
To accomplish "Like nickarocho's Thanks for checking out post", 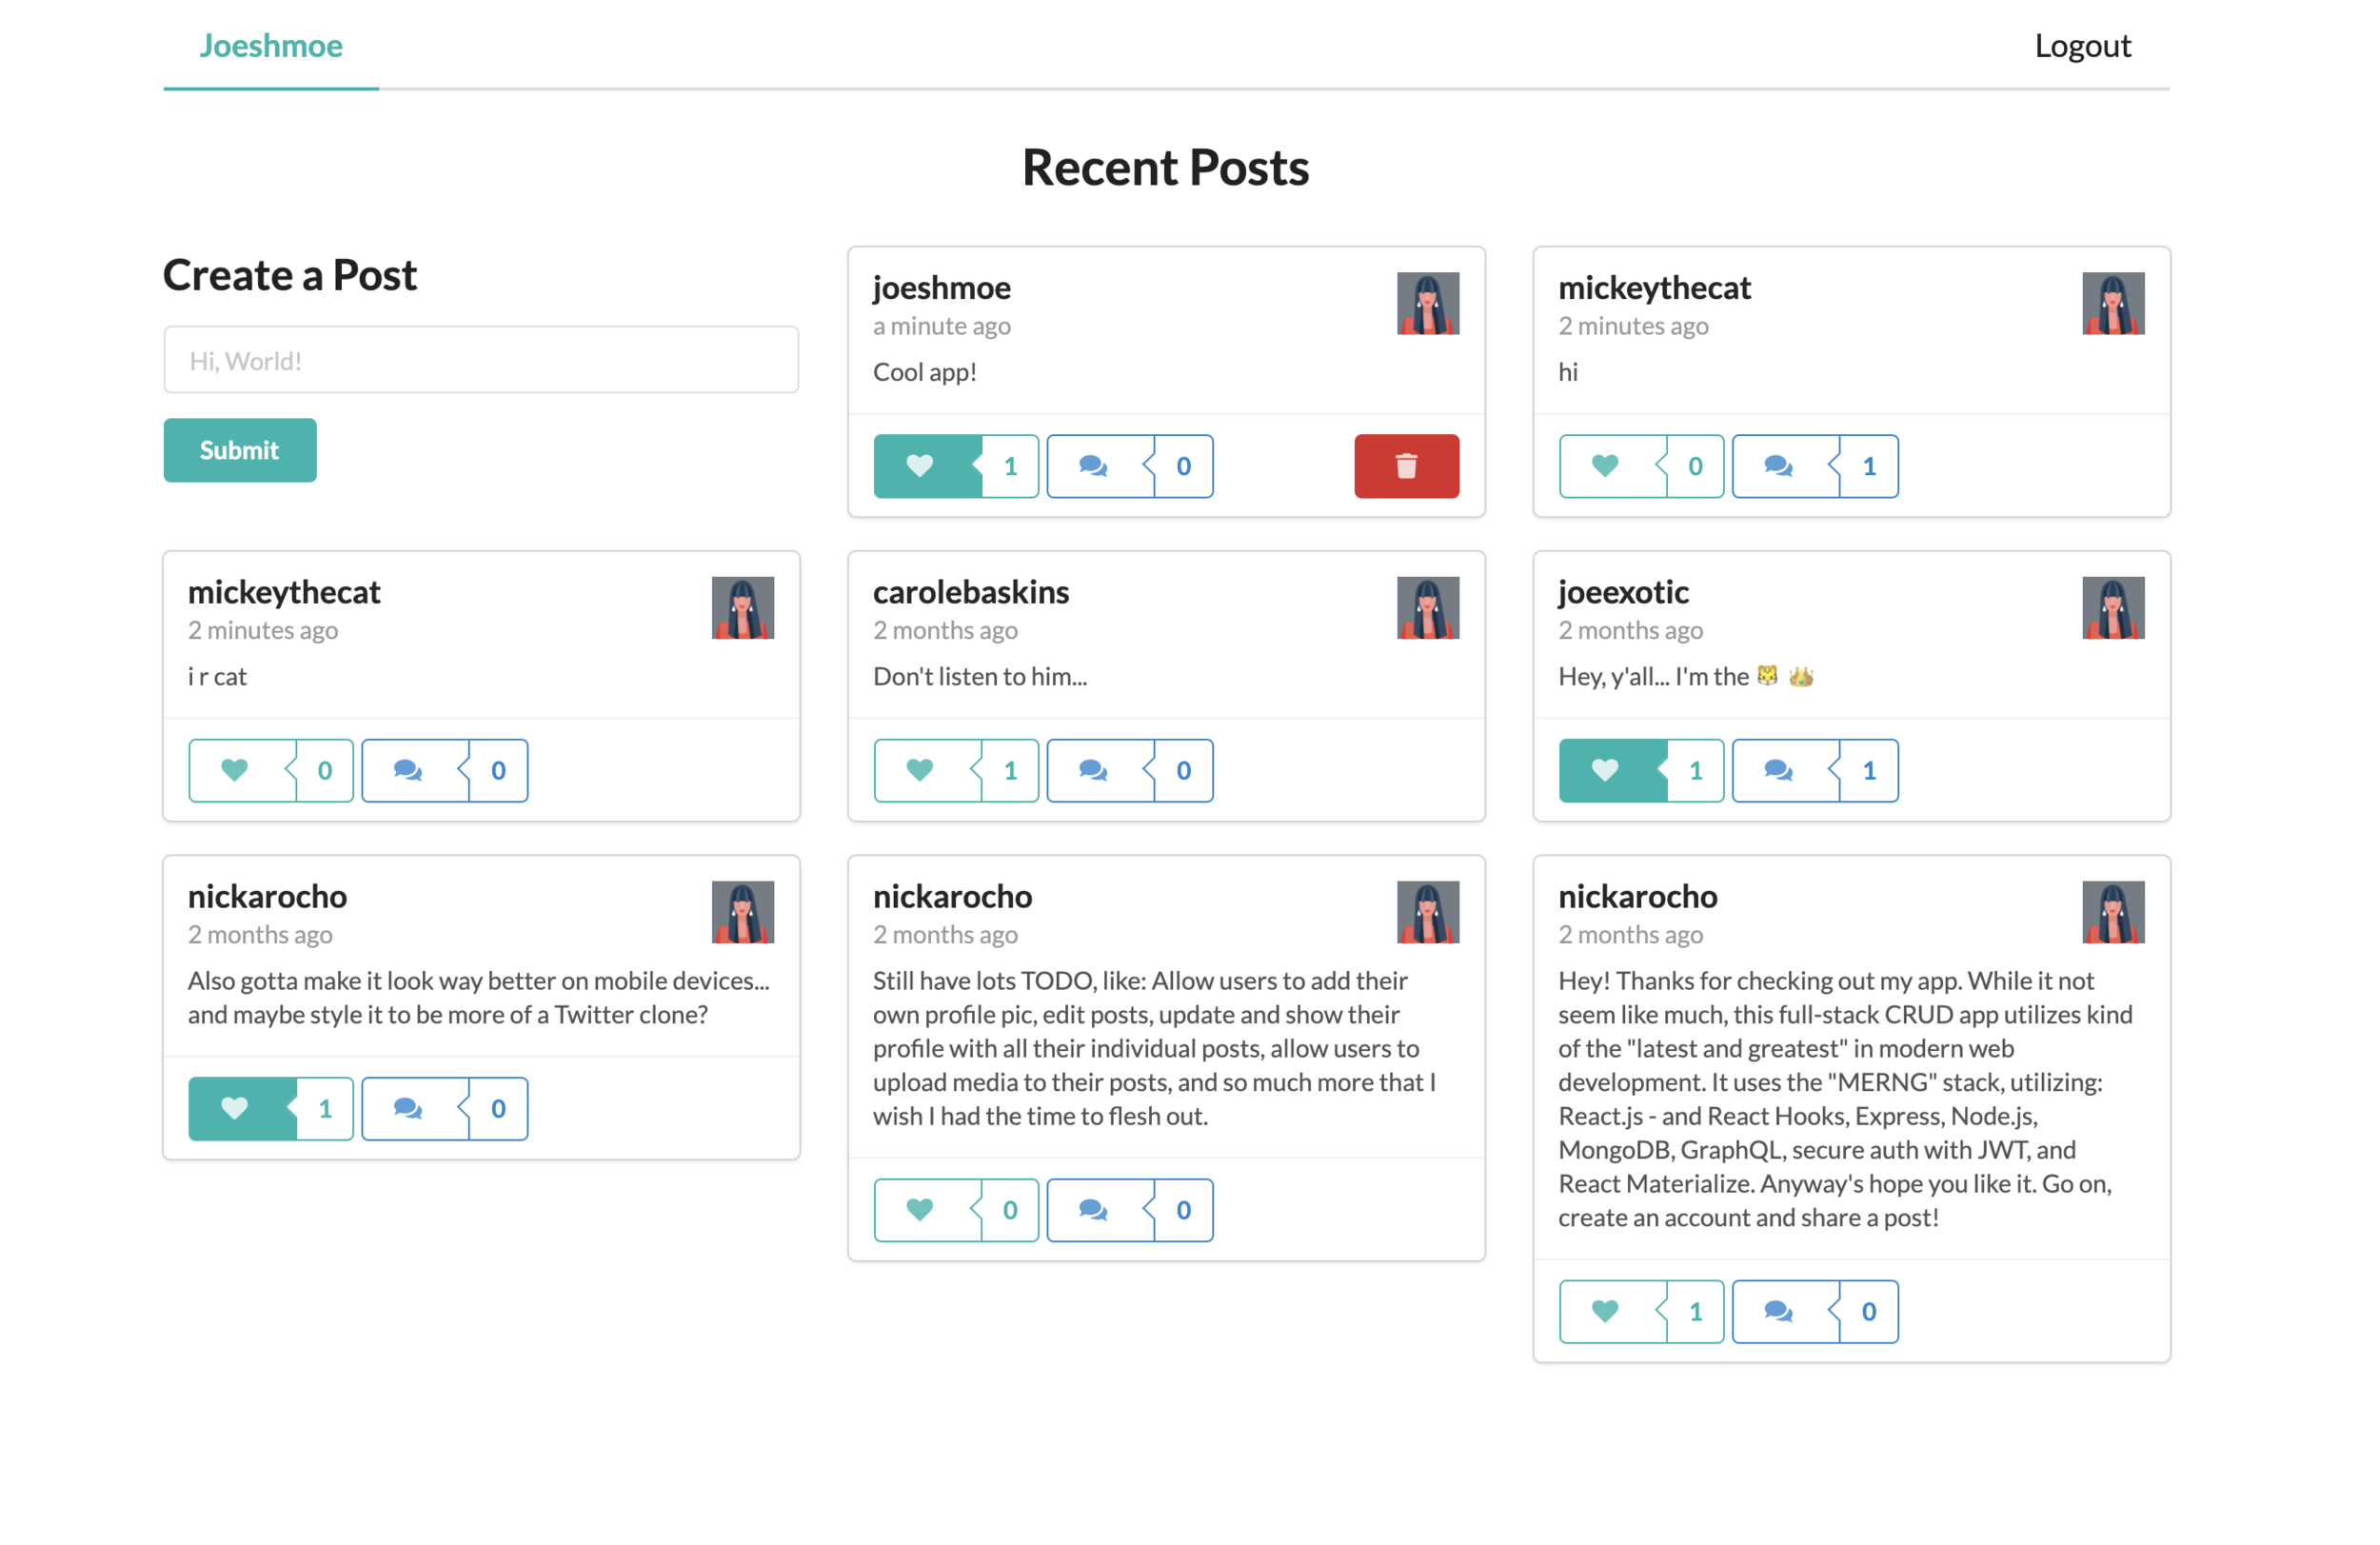I will point(1613,1311).
